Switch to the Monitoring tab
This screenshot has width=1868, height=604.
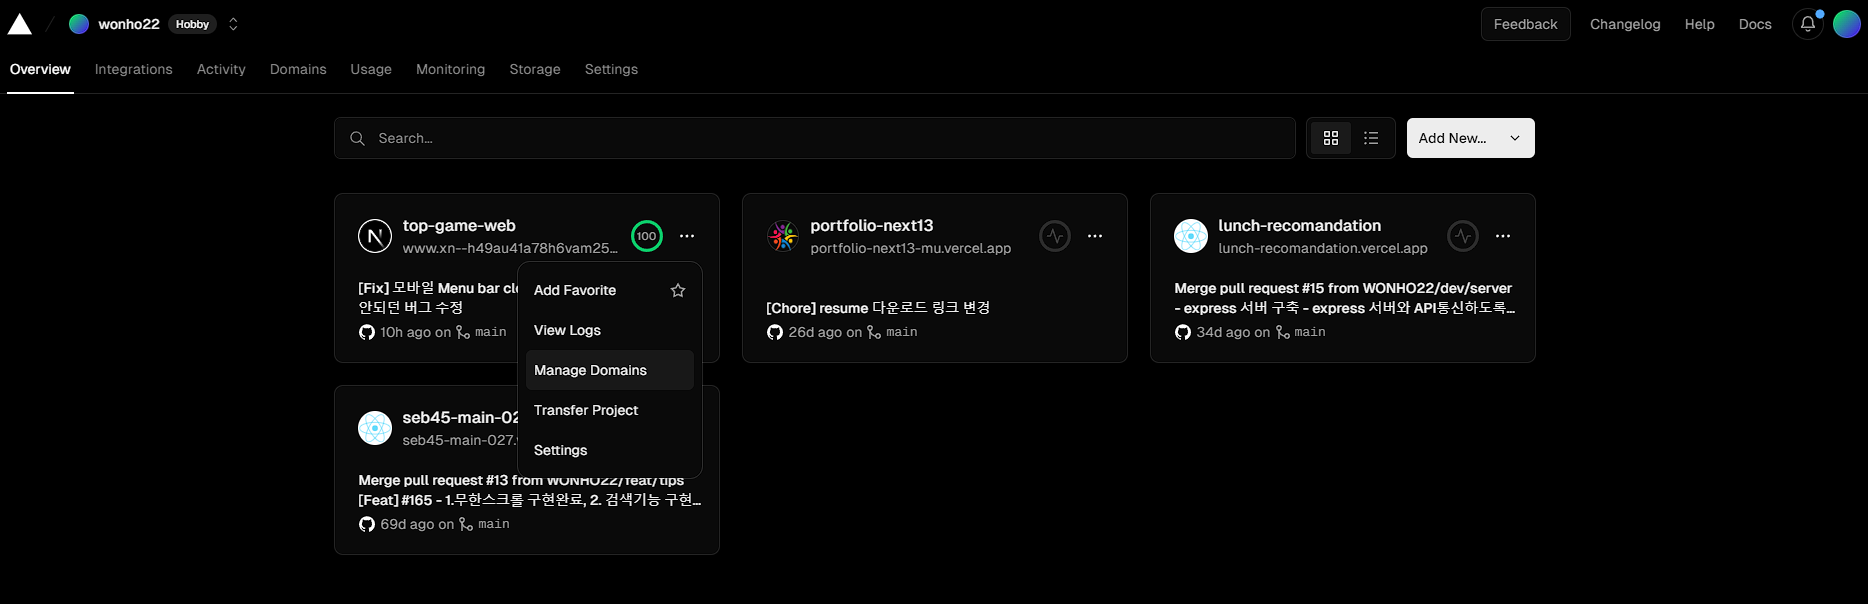tap(450, 69)
